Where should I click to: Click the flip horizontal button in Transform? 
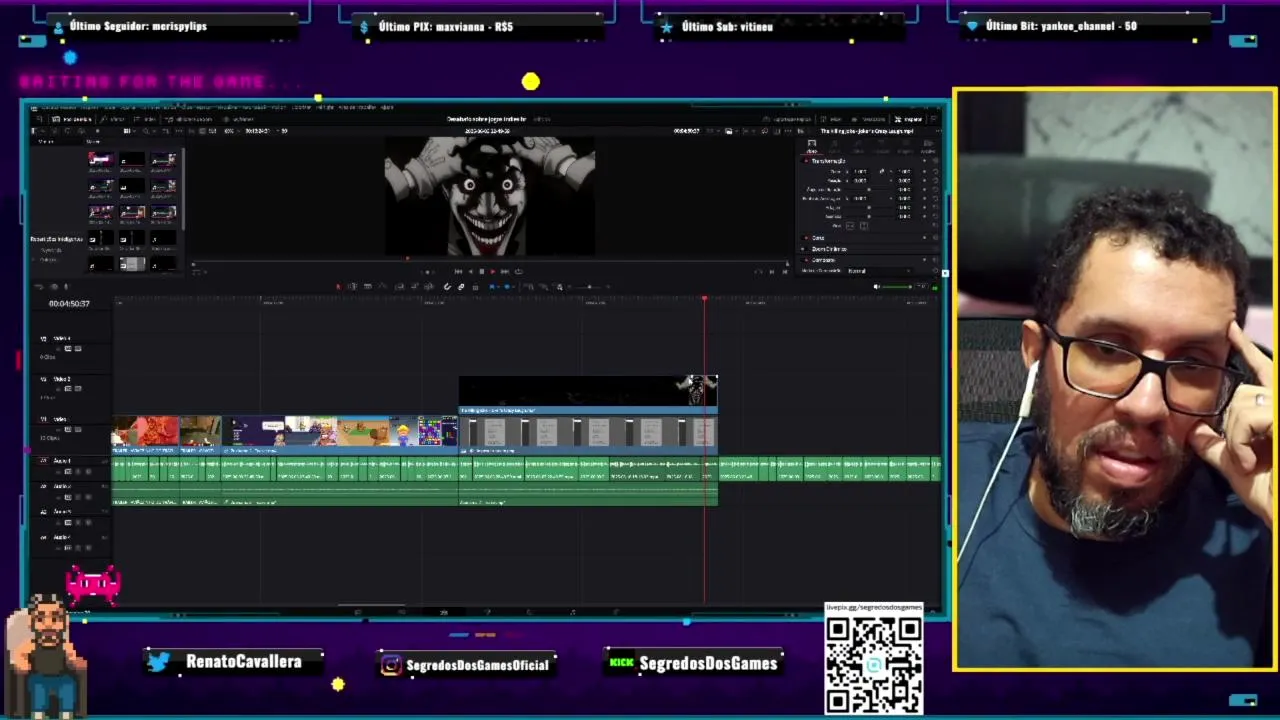[850, 226]
